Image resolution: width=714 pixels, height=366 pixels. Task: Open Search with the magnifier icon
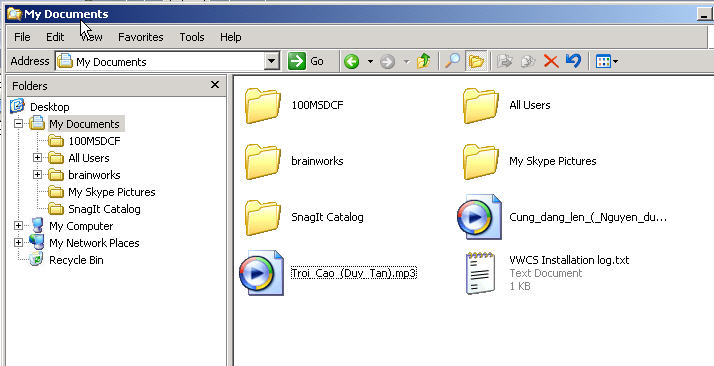coord(452,61)
